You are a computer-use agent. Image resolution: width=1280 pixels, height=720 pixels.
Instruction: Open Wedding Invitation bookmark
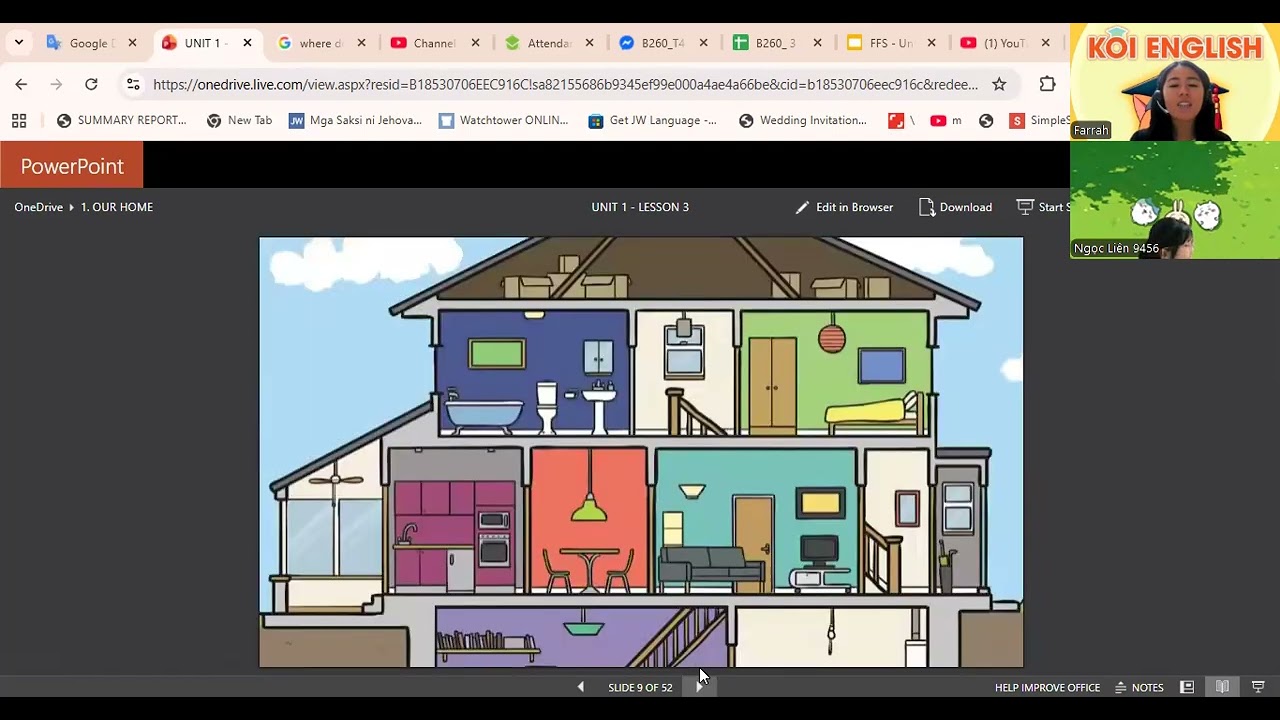click(803, 120)
